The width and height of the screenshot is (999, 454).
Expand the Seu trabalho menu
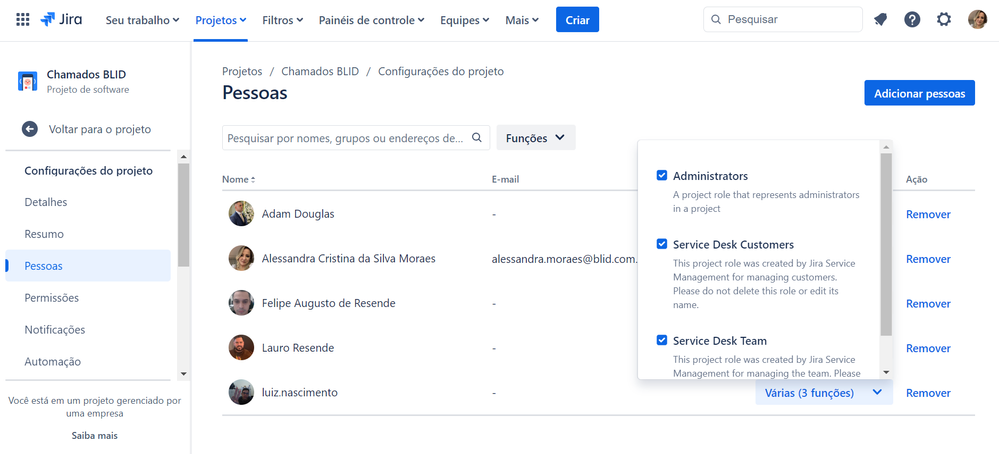[142, 20]
